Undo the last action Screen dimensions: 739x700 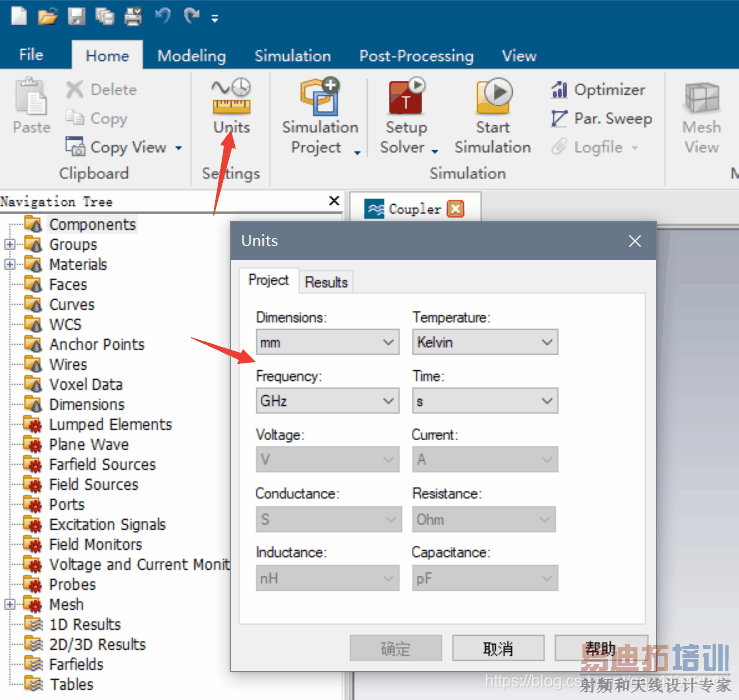click(163, 16)
